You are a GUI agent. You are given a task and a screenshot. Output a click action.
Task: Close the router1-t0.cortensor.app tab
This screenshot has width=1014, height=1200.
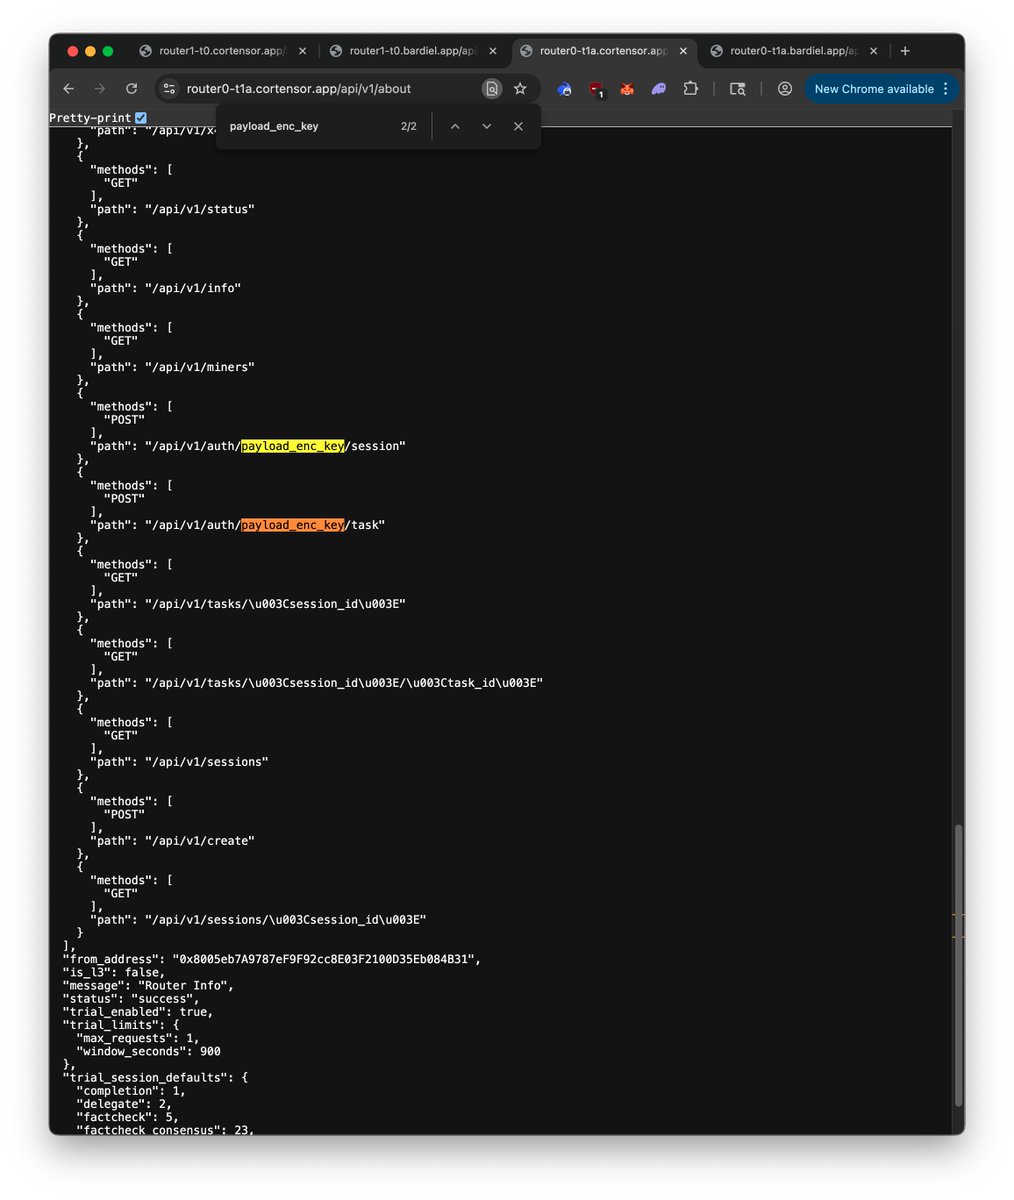pos(303,51)
